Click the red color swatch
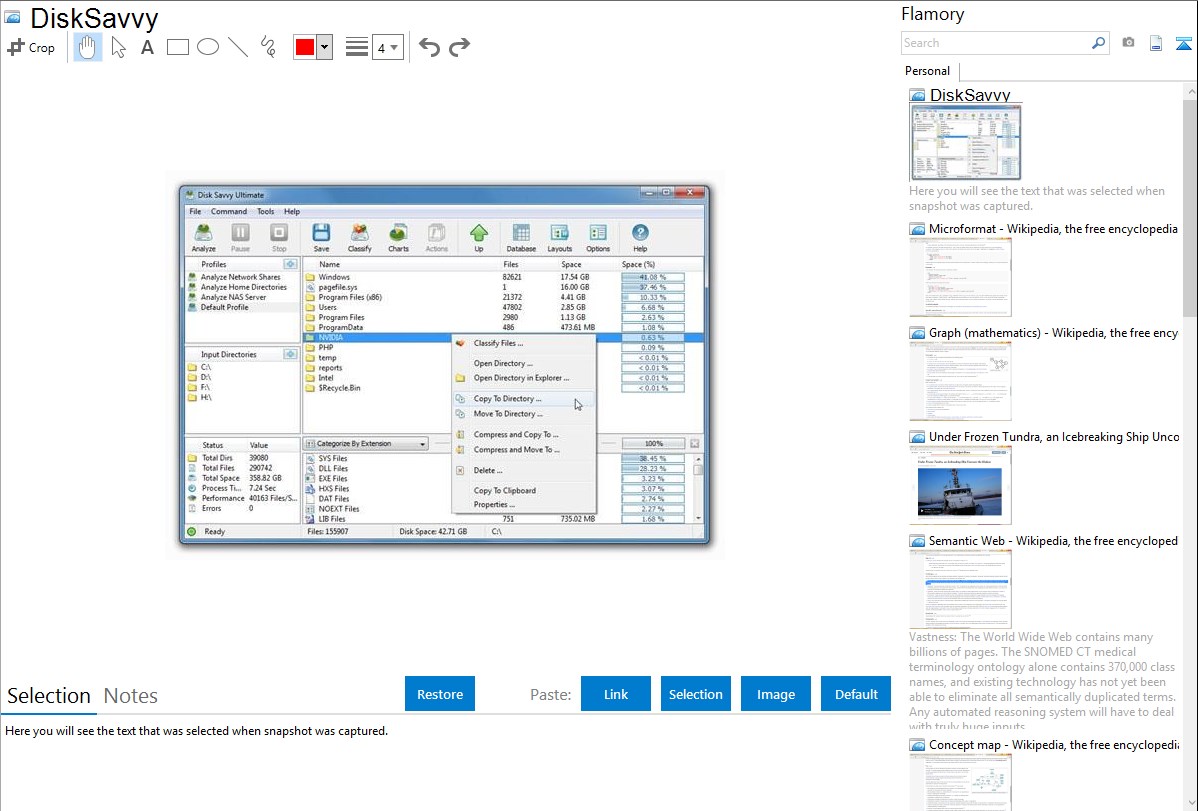 click(305, 47)
